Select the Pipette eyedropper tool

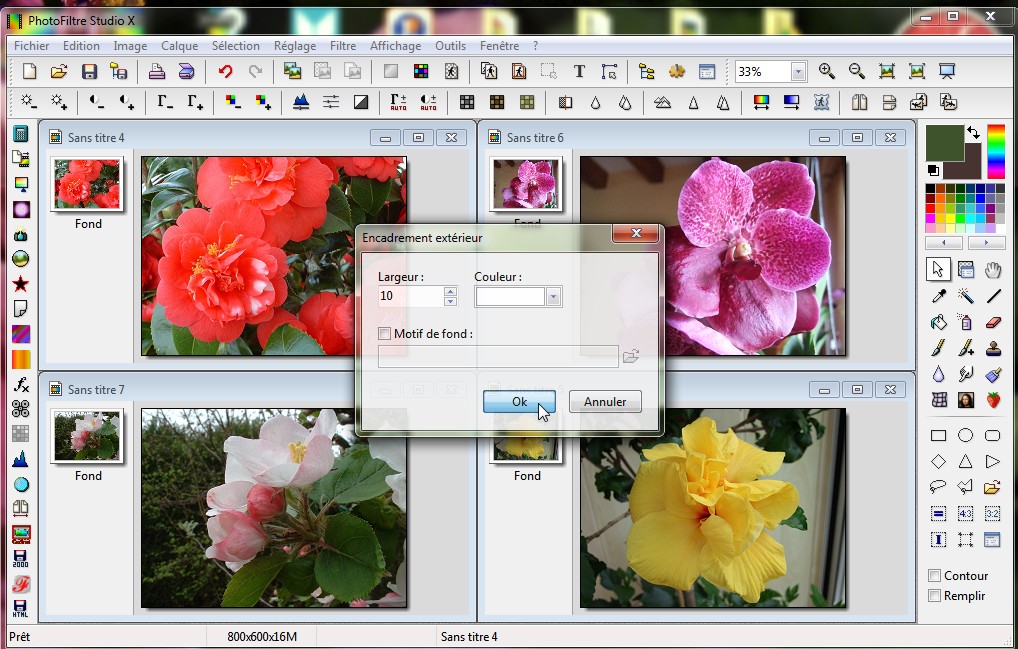[939, 296]
